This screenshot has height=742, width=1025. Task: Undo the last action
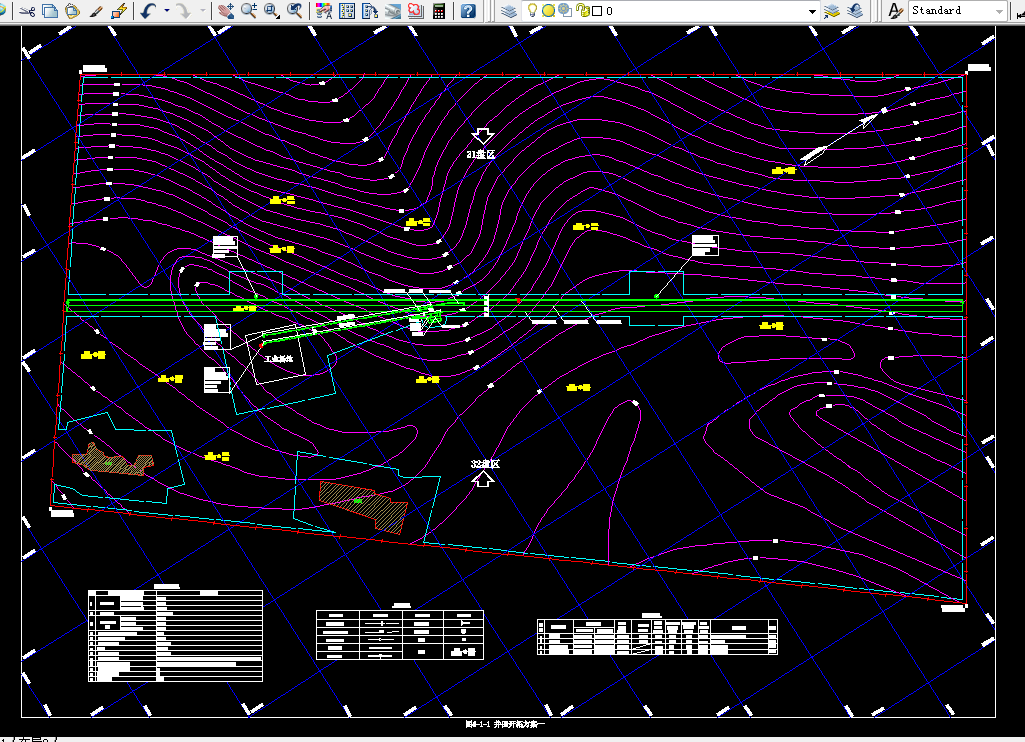tap(148, 11)
